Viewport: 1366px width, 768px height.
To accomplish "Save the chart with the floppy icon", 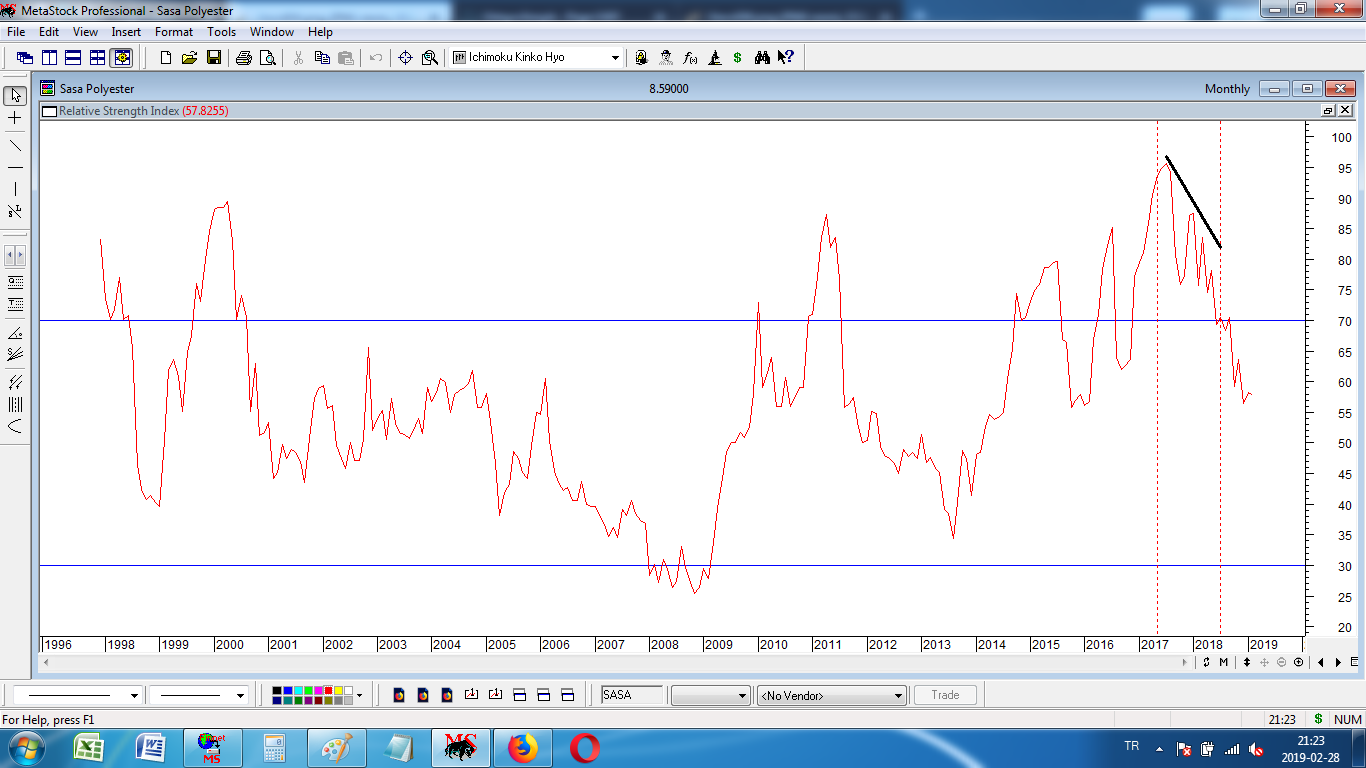I will coord(213,58).
